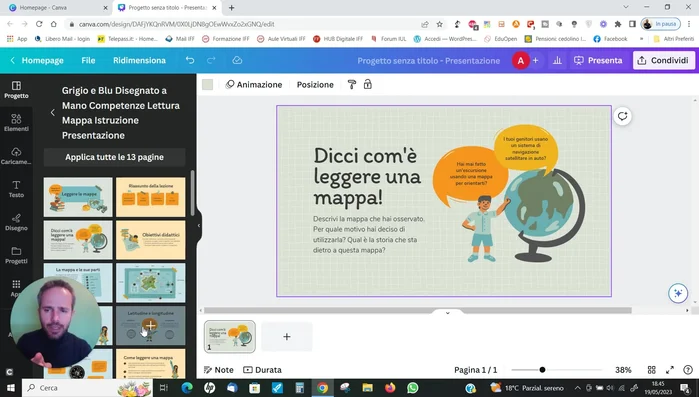Open the Note panel
Image resolution: width=699 pixels, height=397 pixels.
pos(218,370)
